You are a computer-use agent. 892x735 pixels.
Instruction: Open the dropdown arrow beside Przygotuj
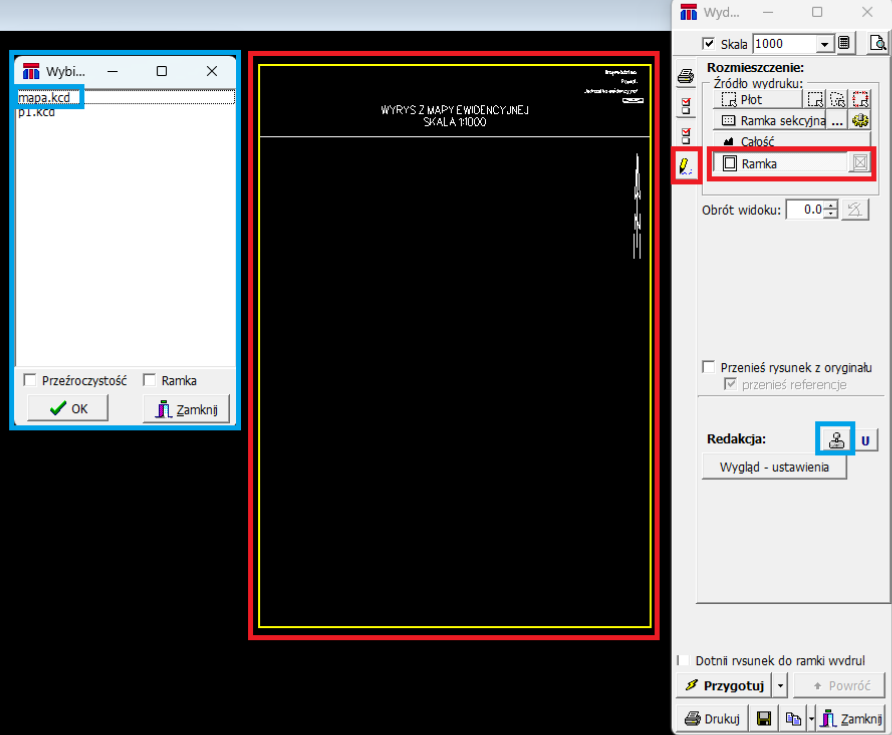[x=781, y=686]
